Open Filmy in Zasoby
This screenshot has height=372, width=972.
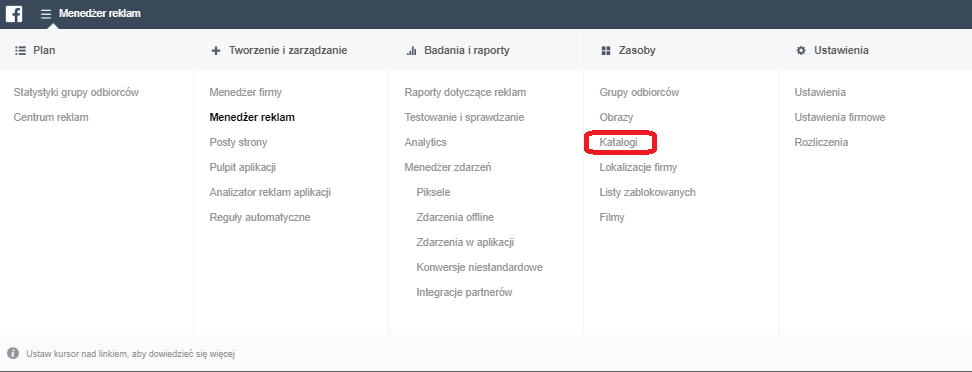pos(612,218)
